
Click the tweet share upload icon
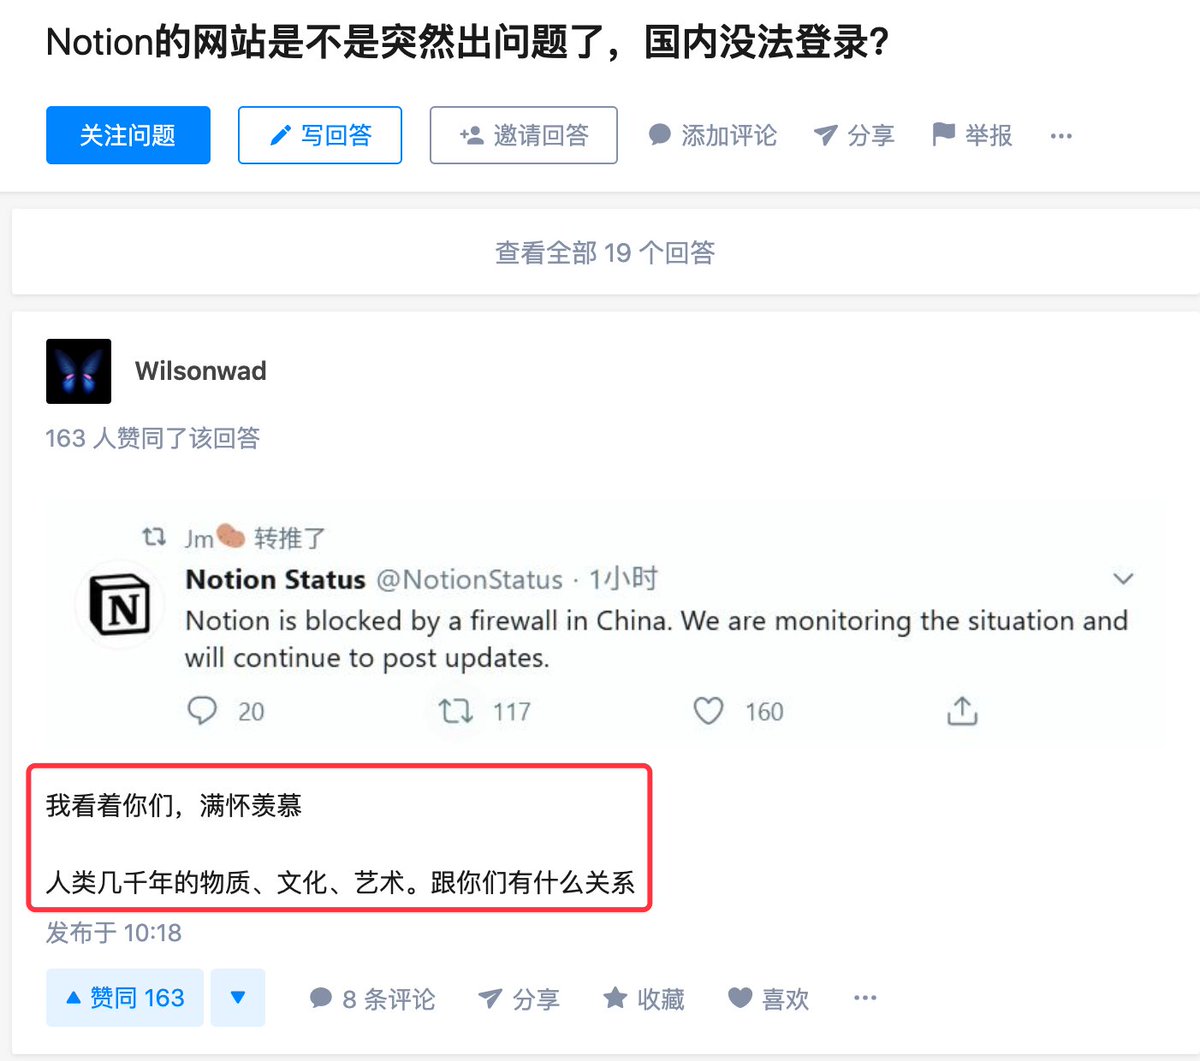(x=962, y=711)
